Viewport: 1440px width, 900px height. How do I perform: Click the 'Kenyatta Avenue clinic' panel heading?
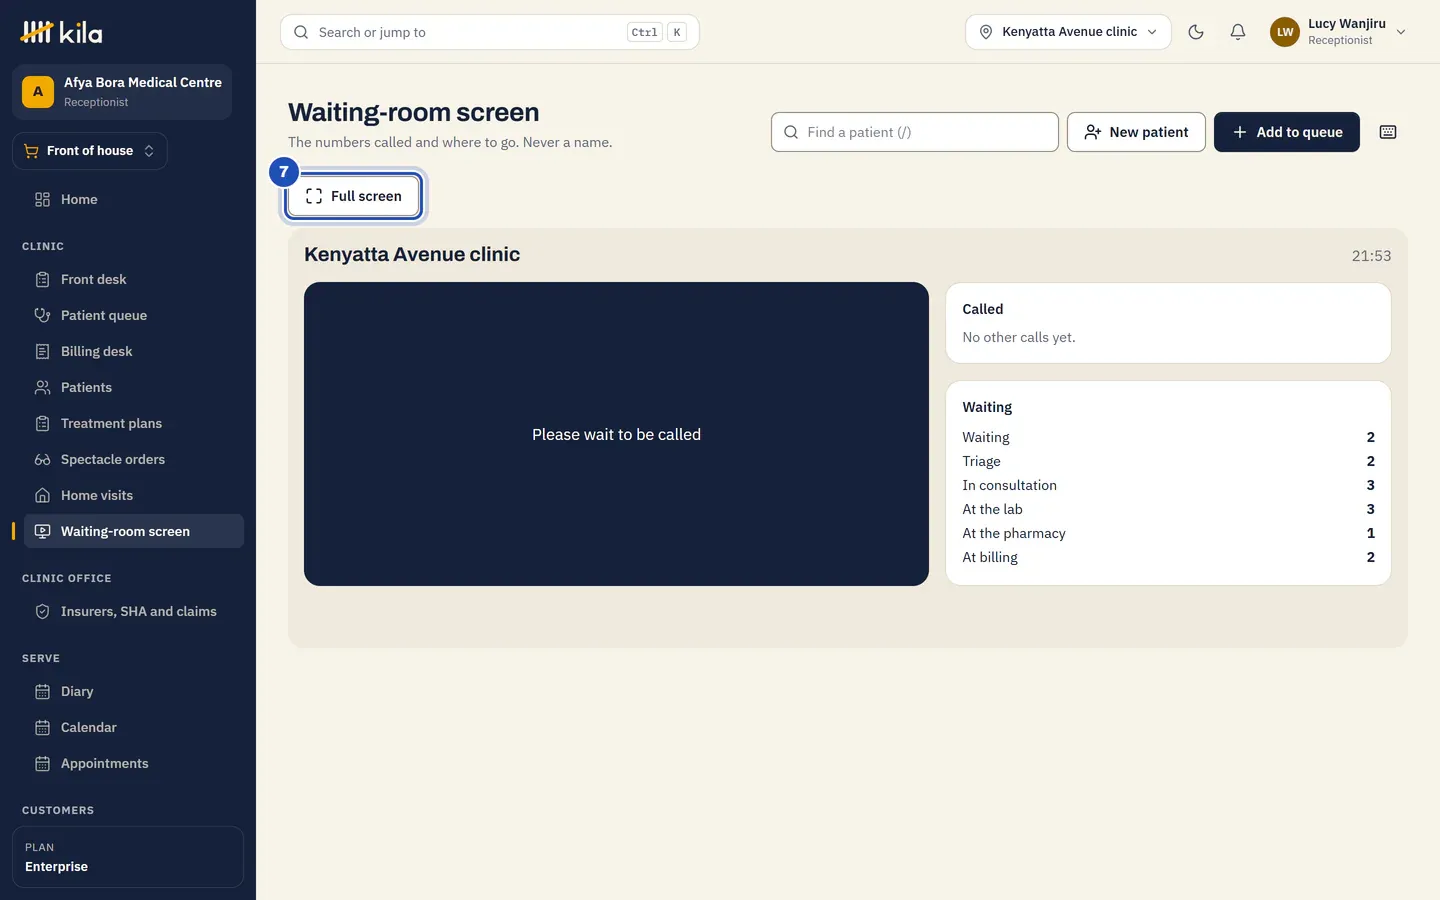coord(412,254)
